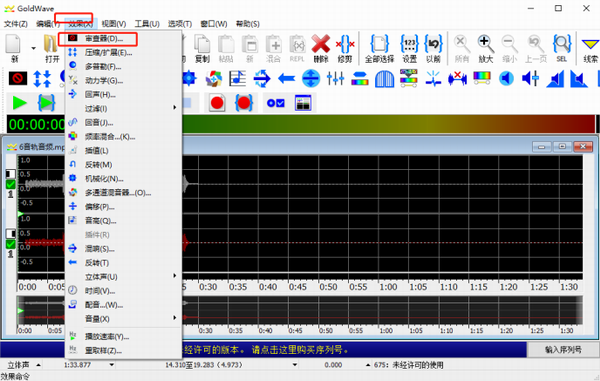Screen dimensions: 600x381
Task: Expand the Filter (过滤) submenu
Action: coord(123,109)
